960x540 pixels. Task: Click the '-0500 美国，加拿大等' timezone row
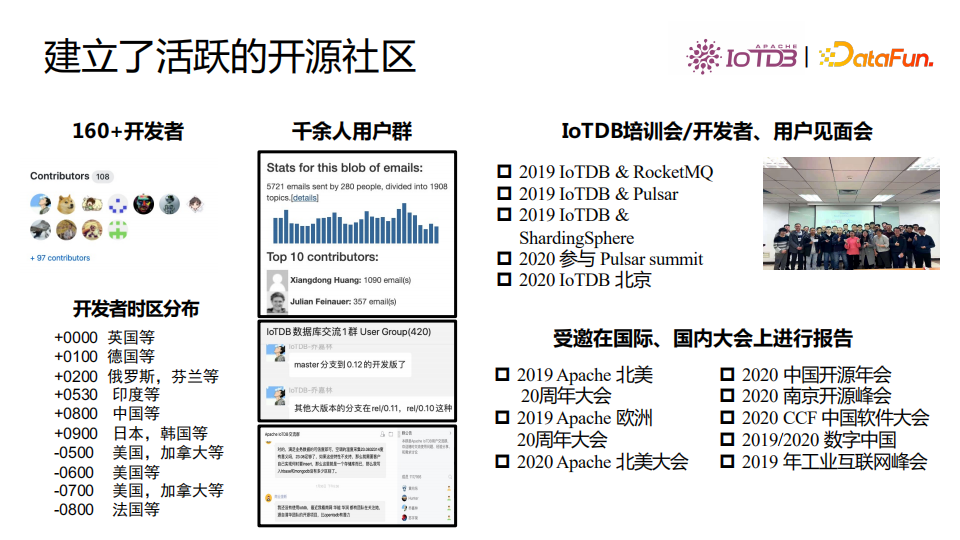coord(139,452)
